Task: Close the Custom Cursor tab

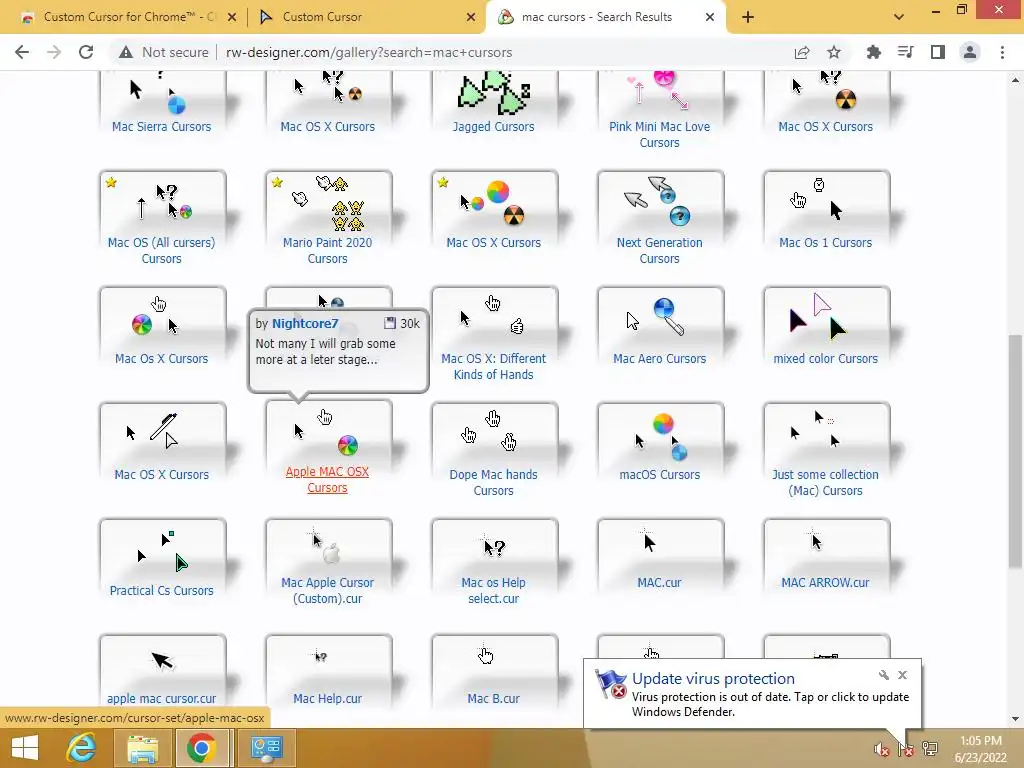Action: (x=470, y=18)
